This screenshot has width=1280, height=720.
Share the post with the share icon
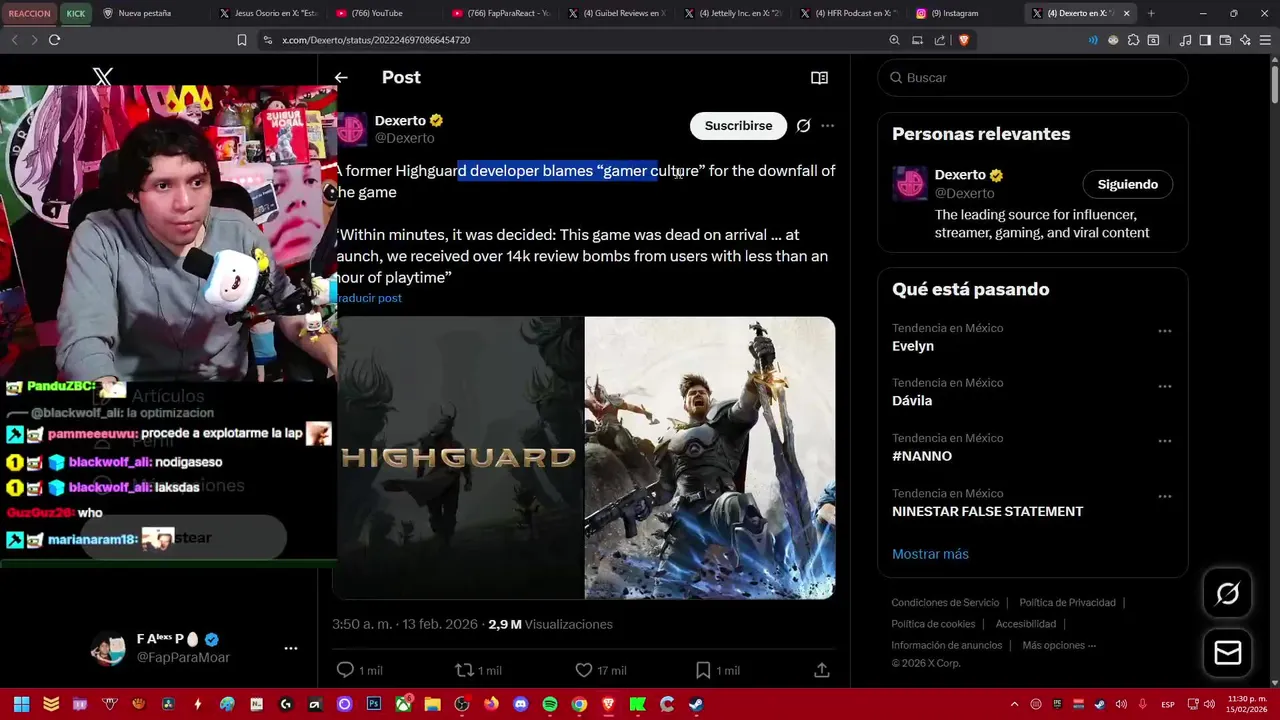point(821,670)
